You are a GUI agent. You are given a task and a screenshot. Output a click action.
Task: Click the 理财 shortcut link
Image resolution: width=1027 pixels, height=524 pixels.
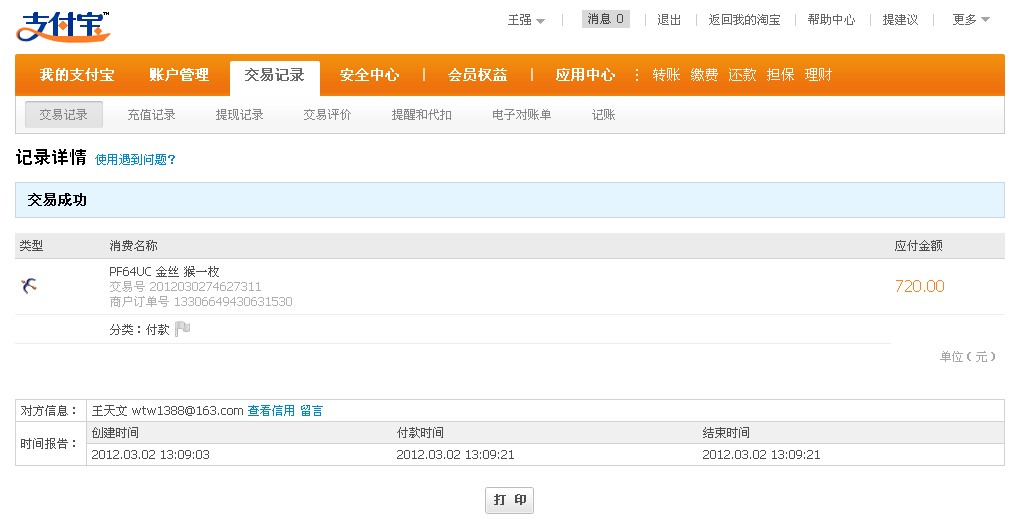pyautogui.click(x=818, y=75)
